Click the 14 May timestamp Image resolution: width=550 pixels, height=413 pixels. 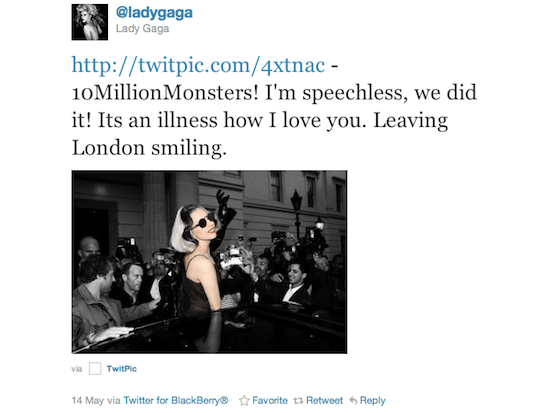pyautogui.click(x=88, y=400)
